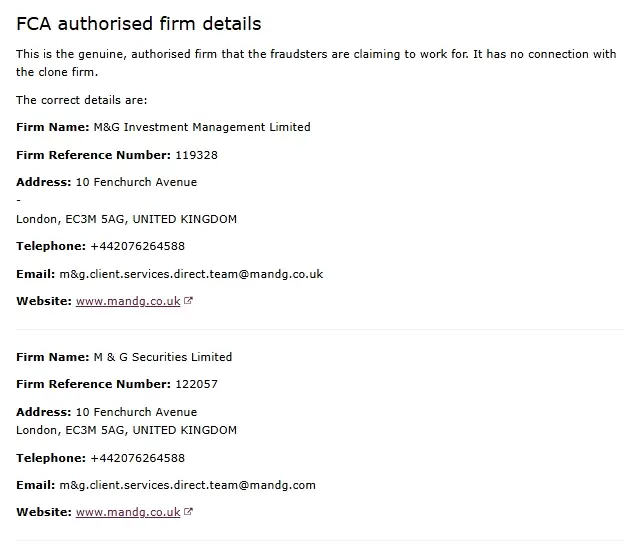
Task: Click the intro paragraph about the genuine authorised firm
Action: pyautogui.click(x=316, y=63)
